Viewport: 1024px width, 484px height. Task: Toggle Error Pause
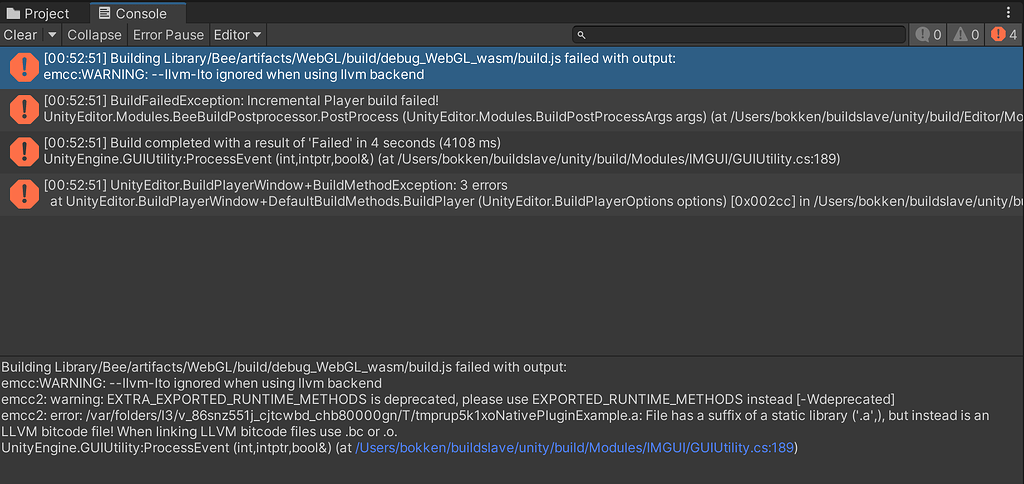coord(168,35)
